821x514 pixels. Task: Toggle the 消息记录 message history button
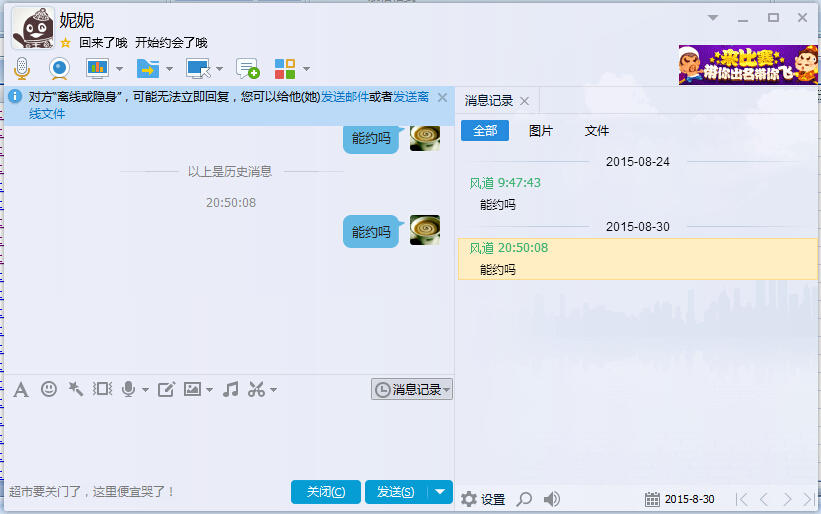click(x=411, y=389)
